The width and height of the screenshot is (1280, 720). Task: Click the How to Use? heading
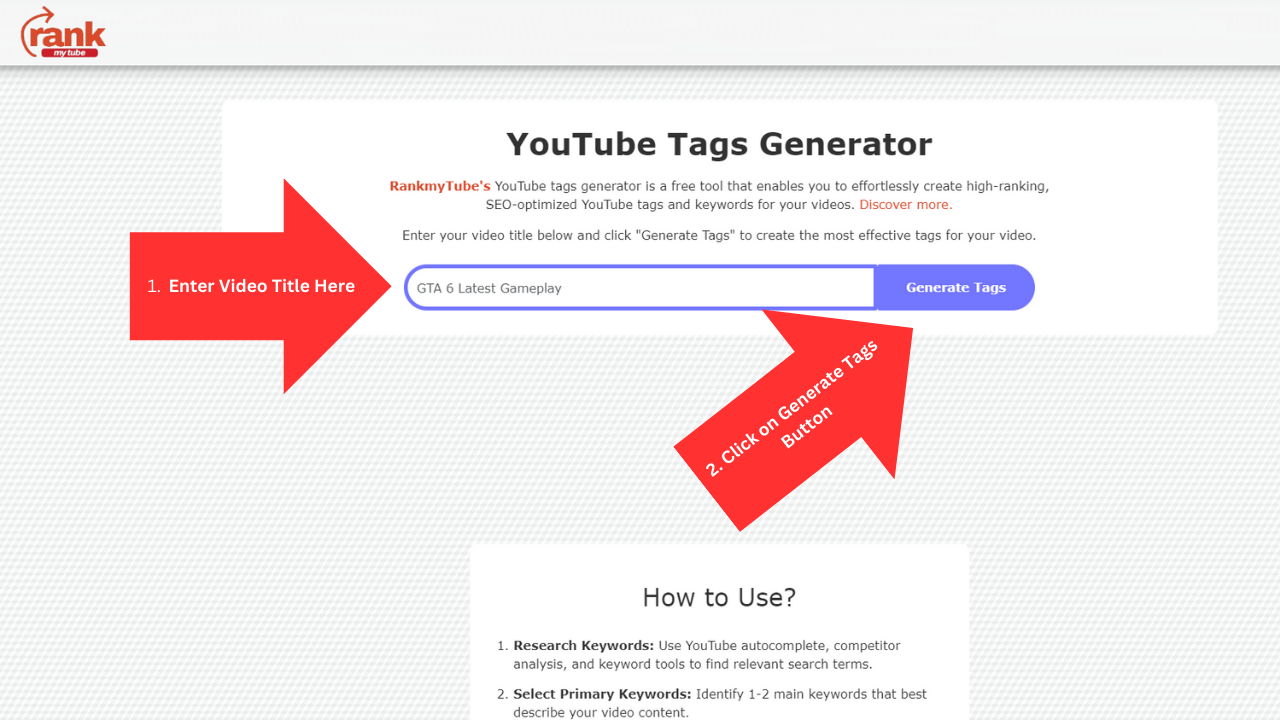719,597
